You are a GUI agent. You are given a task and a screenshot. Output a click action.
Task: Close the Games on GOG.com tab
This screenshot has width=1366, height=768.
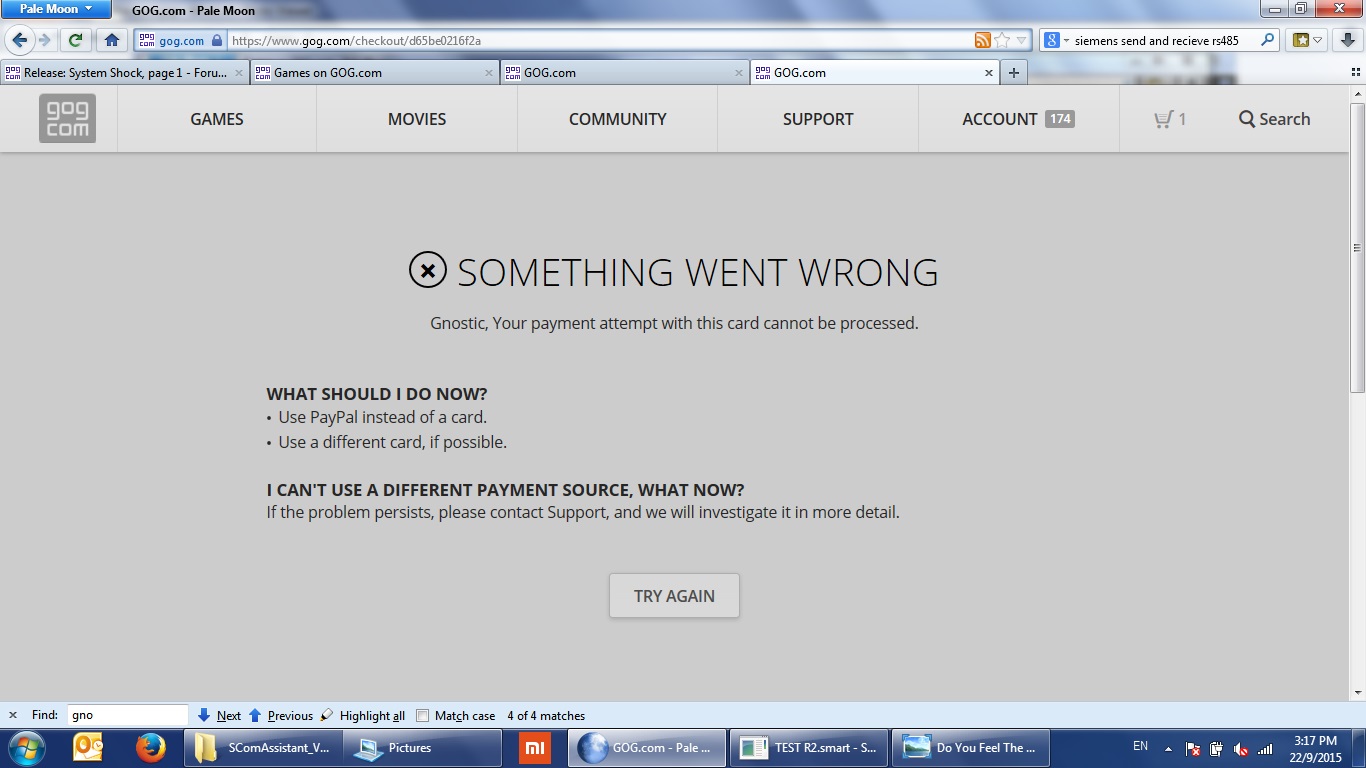click(489, 73)
